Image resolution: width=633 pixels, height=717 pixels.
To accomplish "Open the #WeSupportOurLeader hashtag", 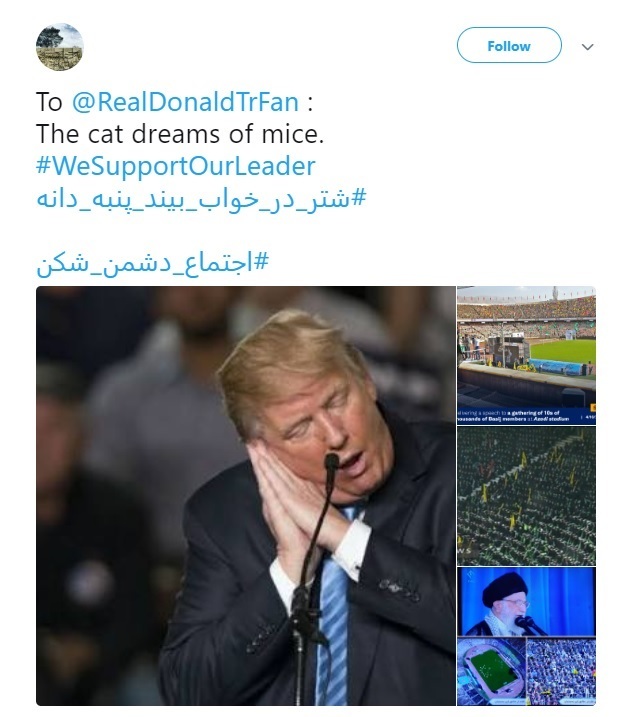I will coord(176,166).
